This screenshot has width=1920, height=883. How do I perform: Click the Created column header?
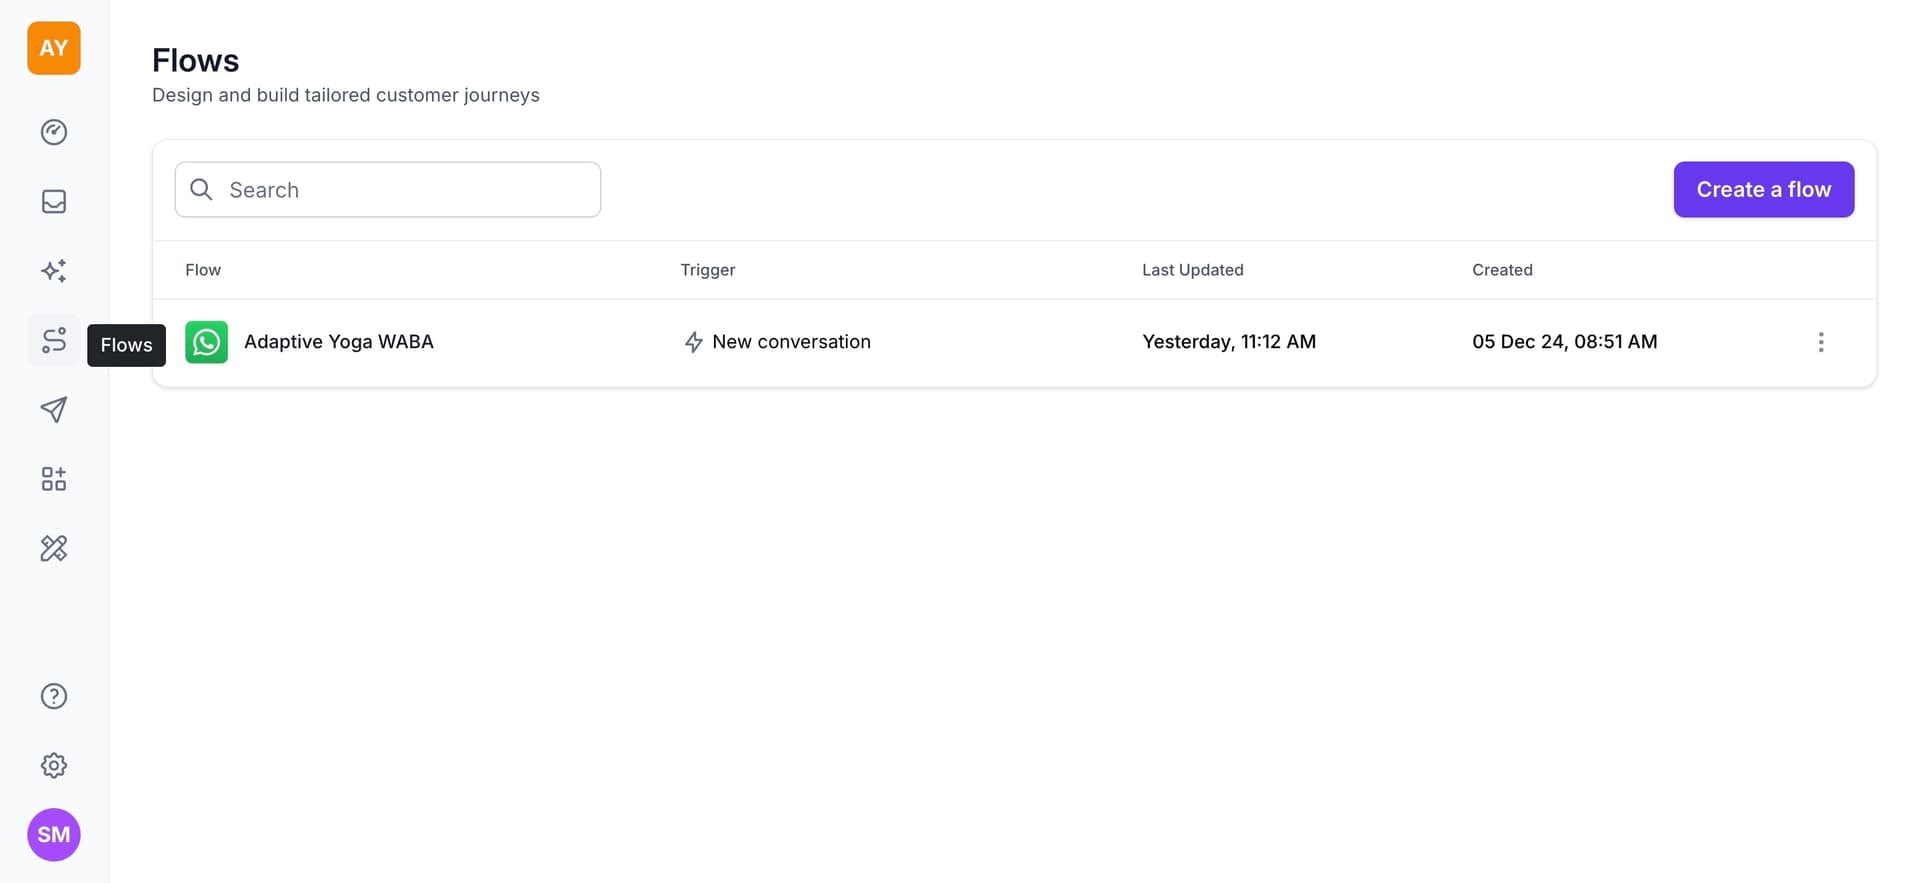pyautogui.click(x=1502, y=270)
